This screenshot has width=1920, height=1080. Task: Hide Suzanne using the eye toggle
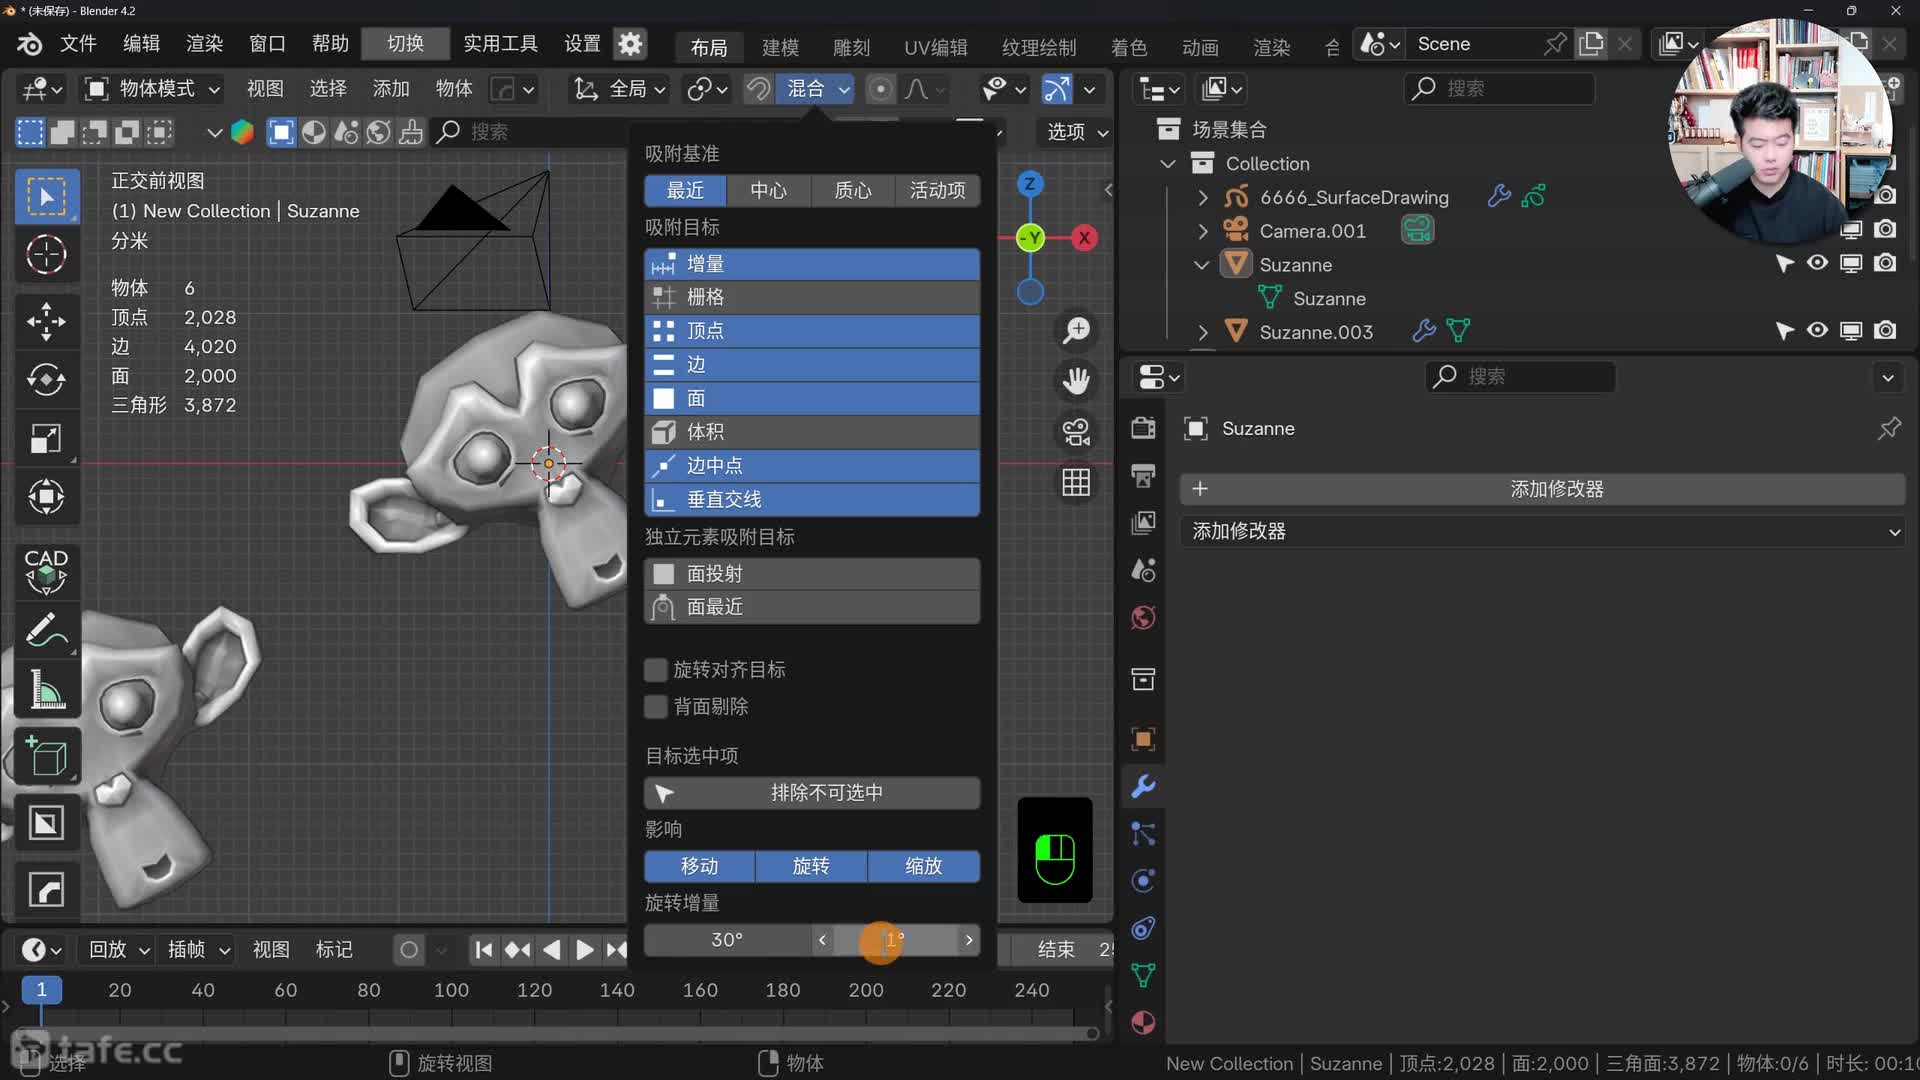pyautogui.click(x=1817, y=263)
